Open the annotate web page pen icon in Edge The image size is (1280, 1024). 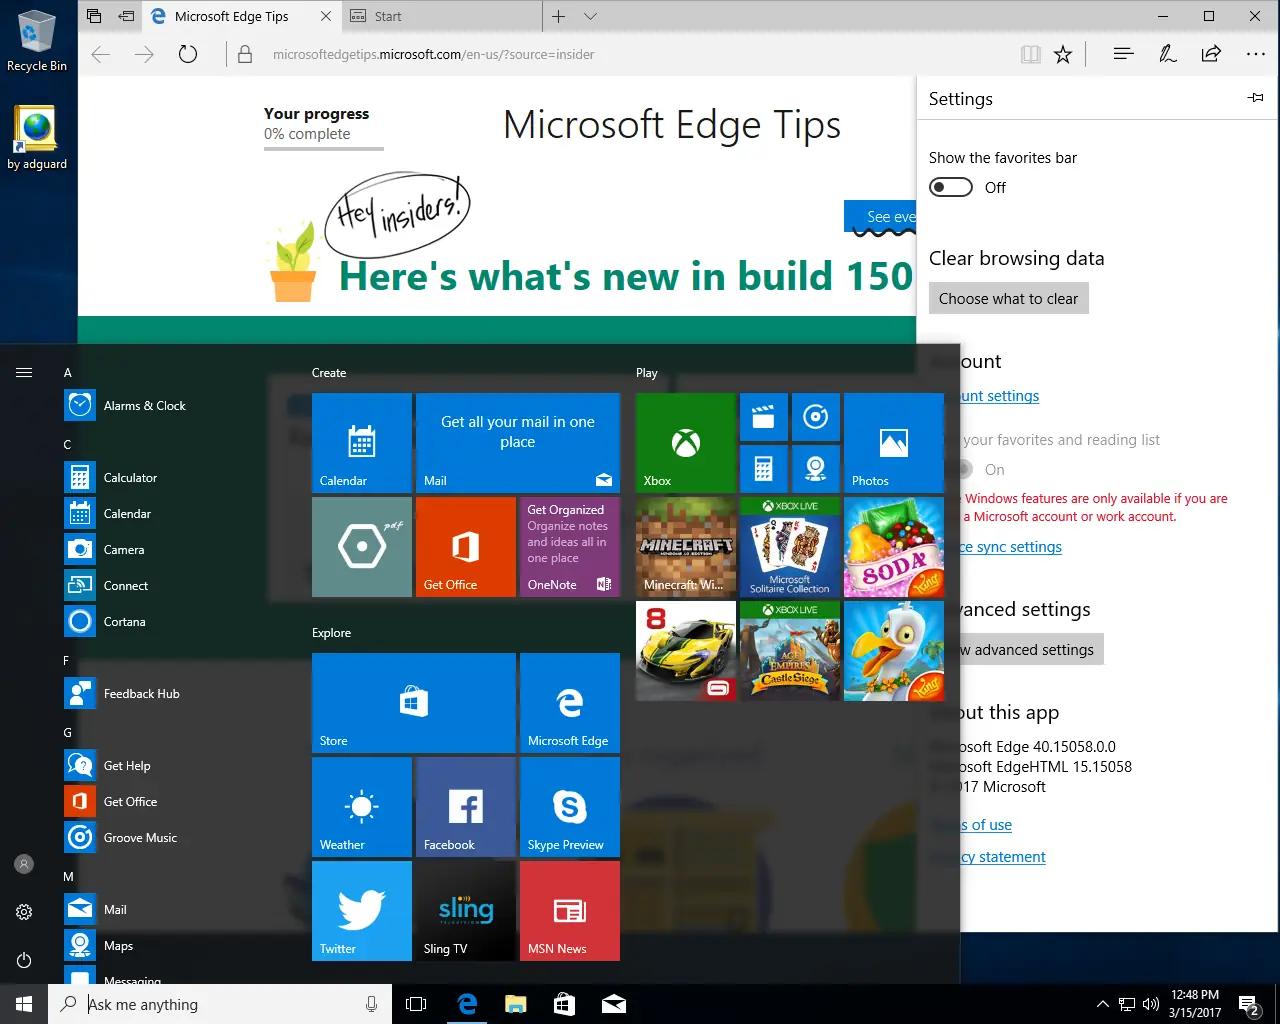(x=1167, y=54)
